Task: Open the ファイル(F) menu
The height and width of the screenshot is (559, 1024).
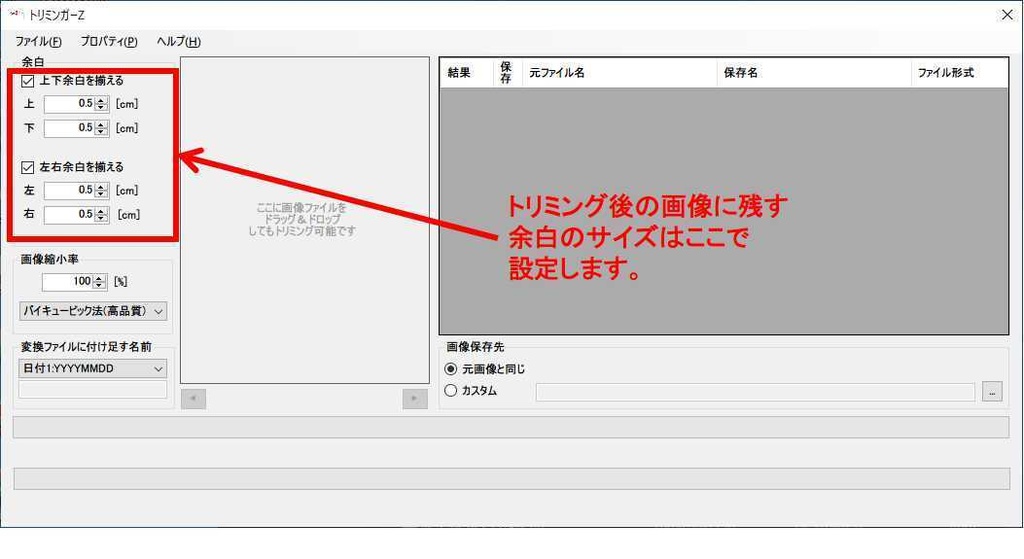Action: [x=39, y=41]
